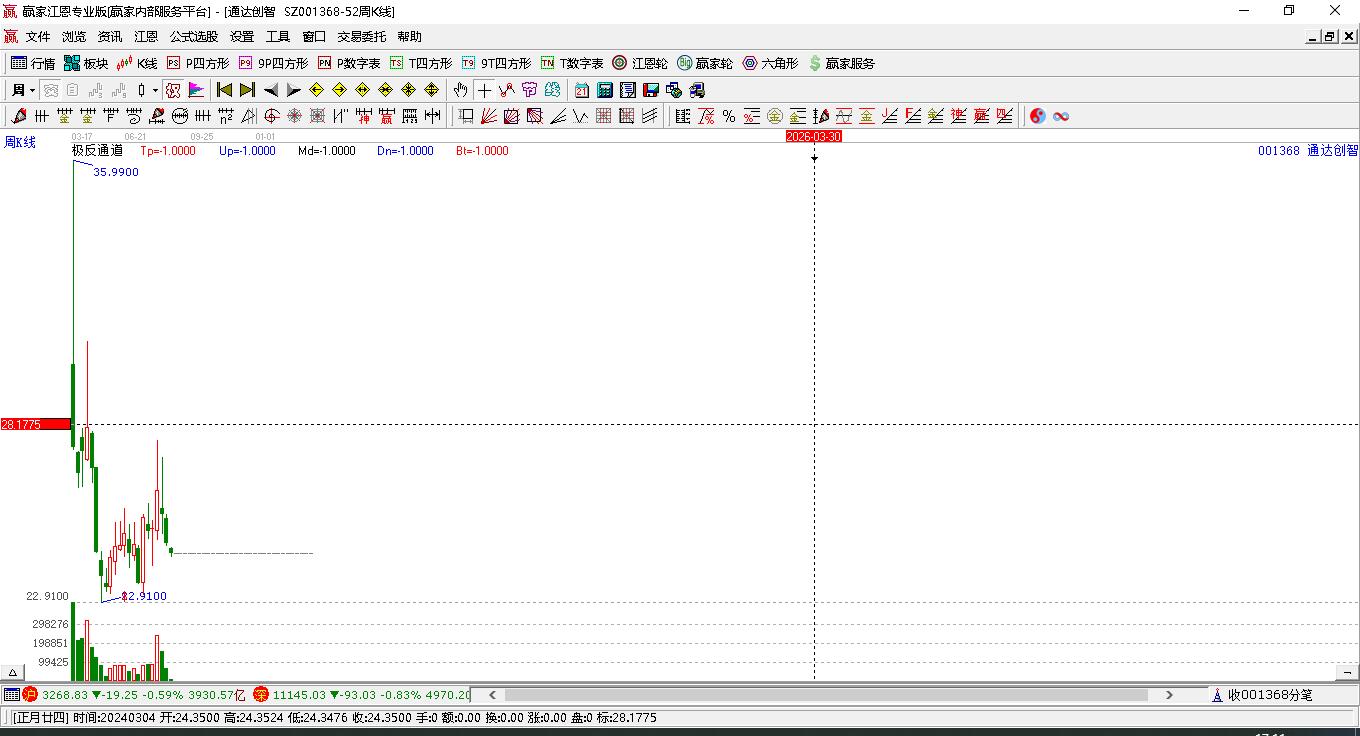Open the 江恩轮 (Gann wheel) tool
The image size is (1360, 736).
point(640,63)
